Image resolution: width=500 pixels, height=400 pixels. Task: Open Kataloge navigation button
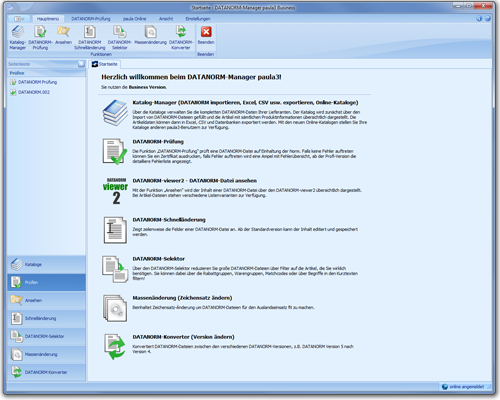[46, 264]
